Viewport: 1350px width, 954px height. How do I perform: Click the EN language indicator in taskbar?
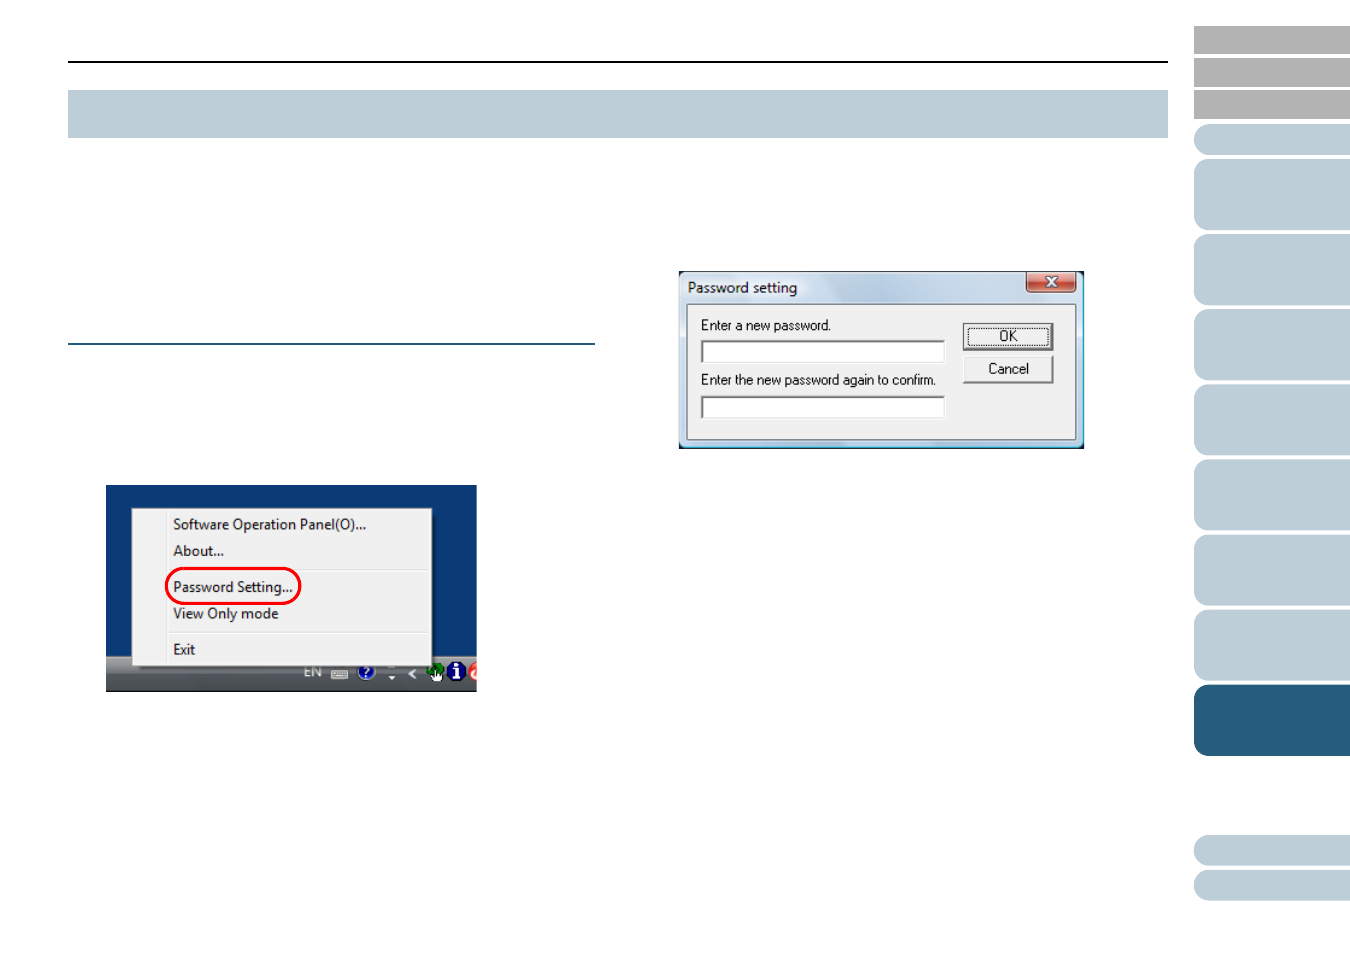(313, 672)
